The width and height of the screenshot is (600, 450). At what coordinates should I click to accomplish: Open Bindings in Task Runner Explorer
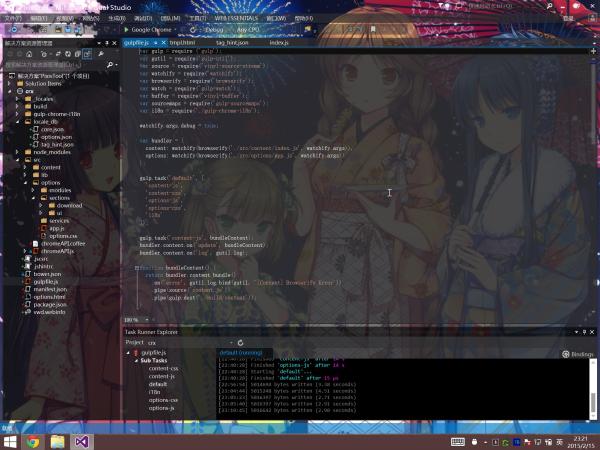(577, 354)
